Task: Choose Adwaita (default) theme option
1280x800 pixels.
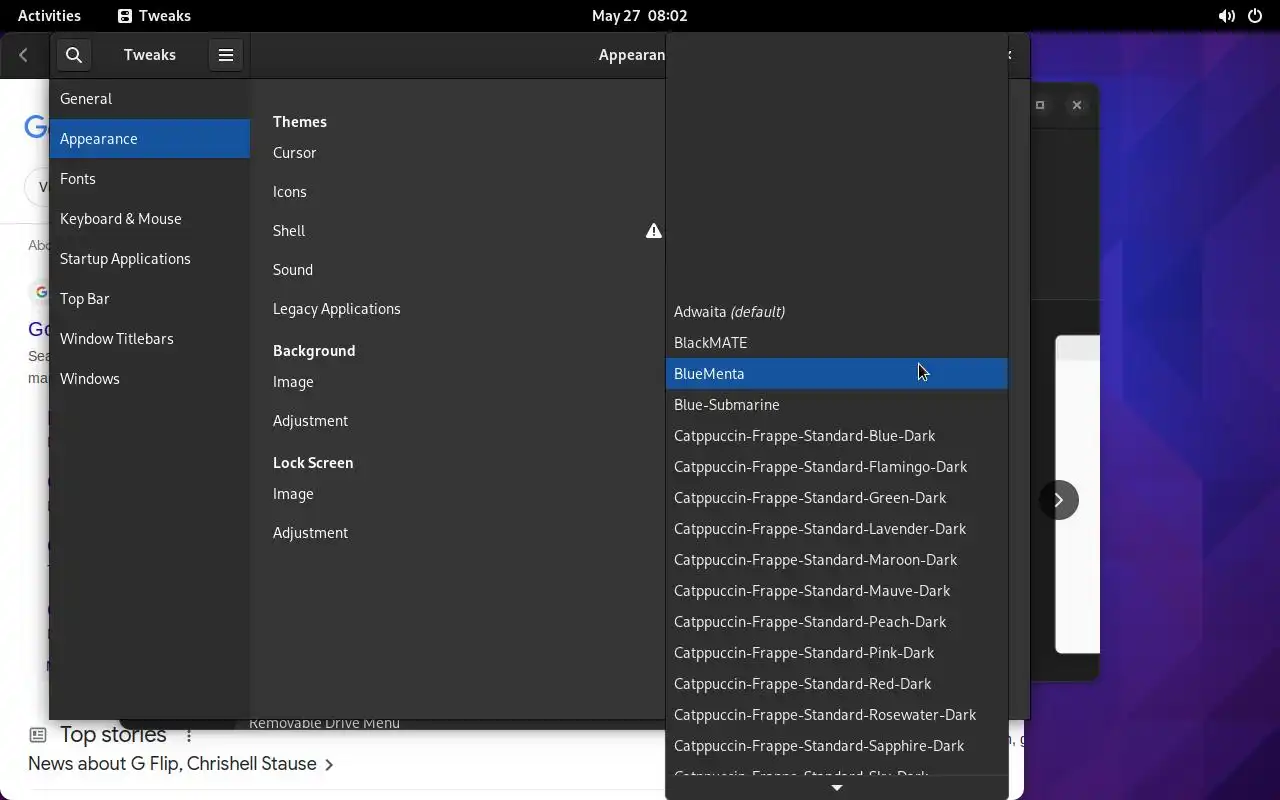Action: [729, 312]
